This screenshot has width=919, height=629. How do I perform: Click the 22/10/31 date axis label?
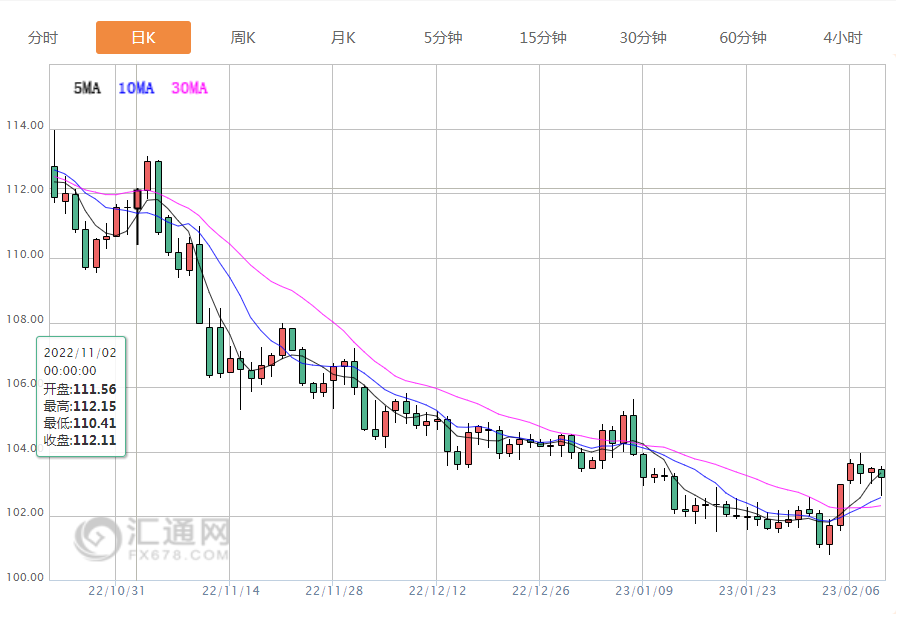(x=117, y=591)
